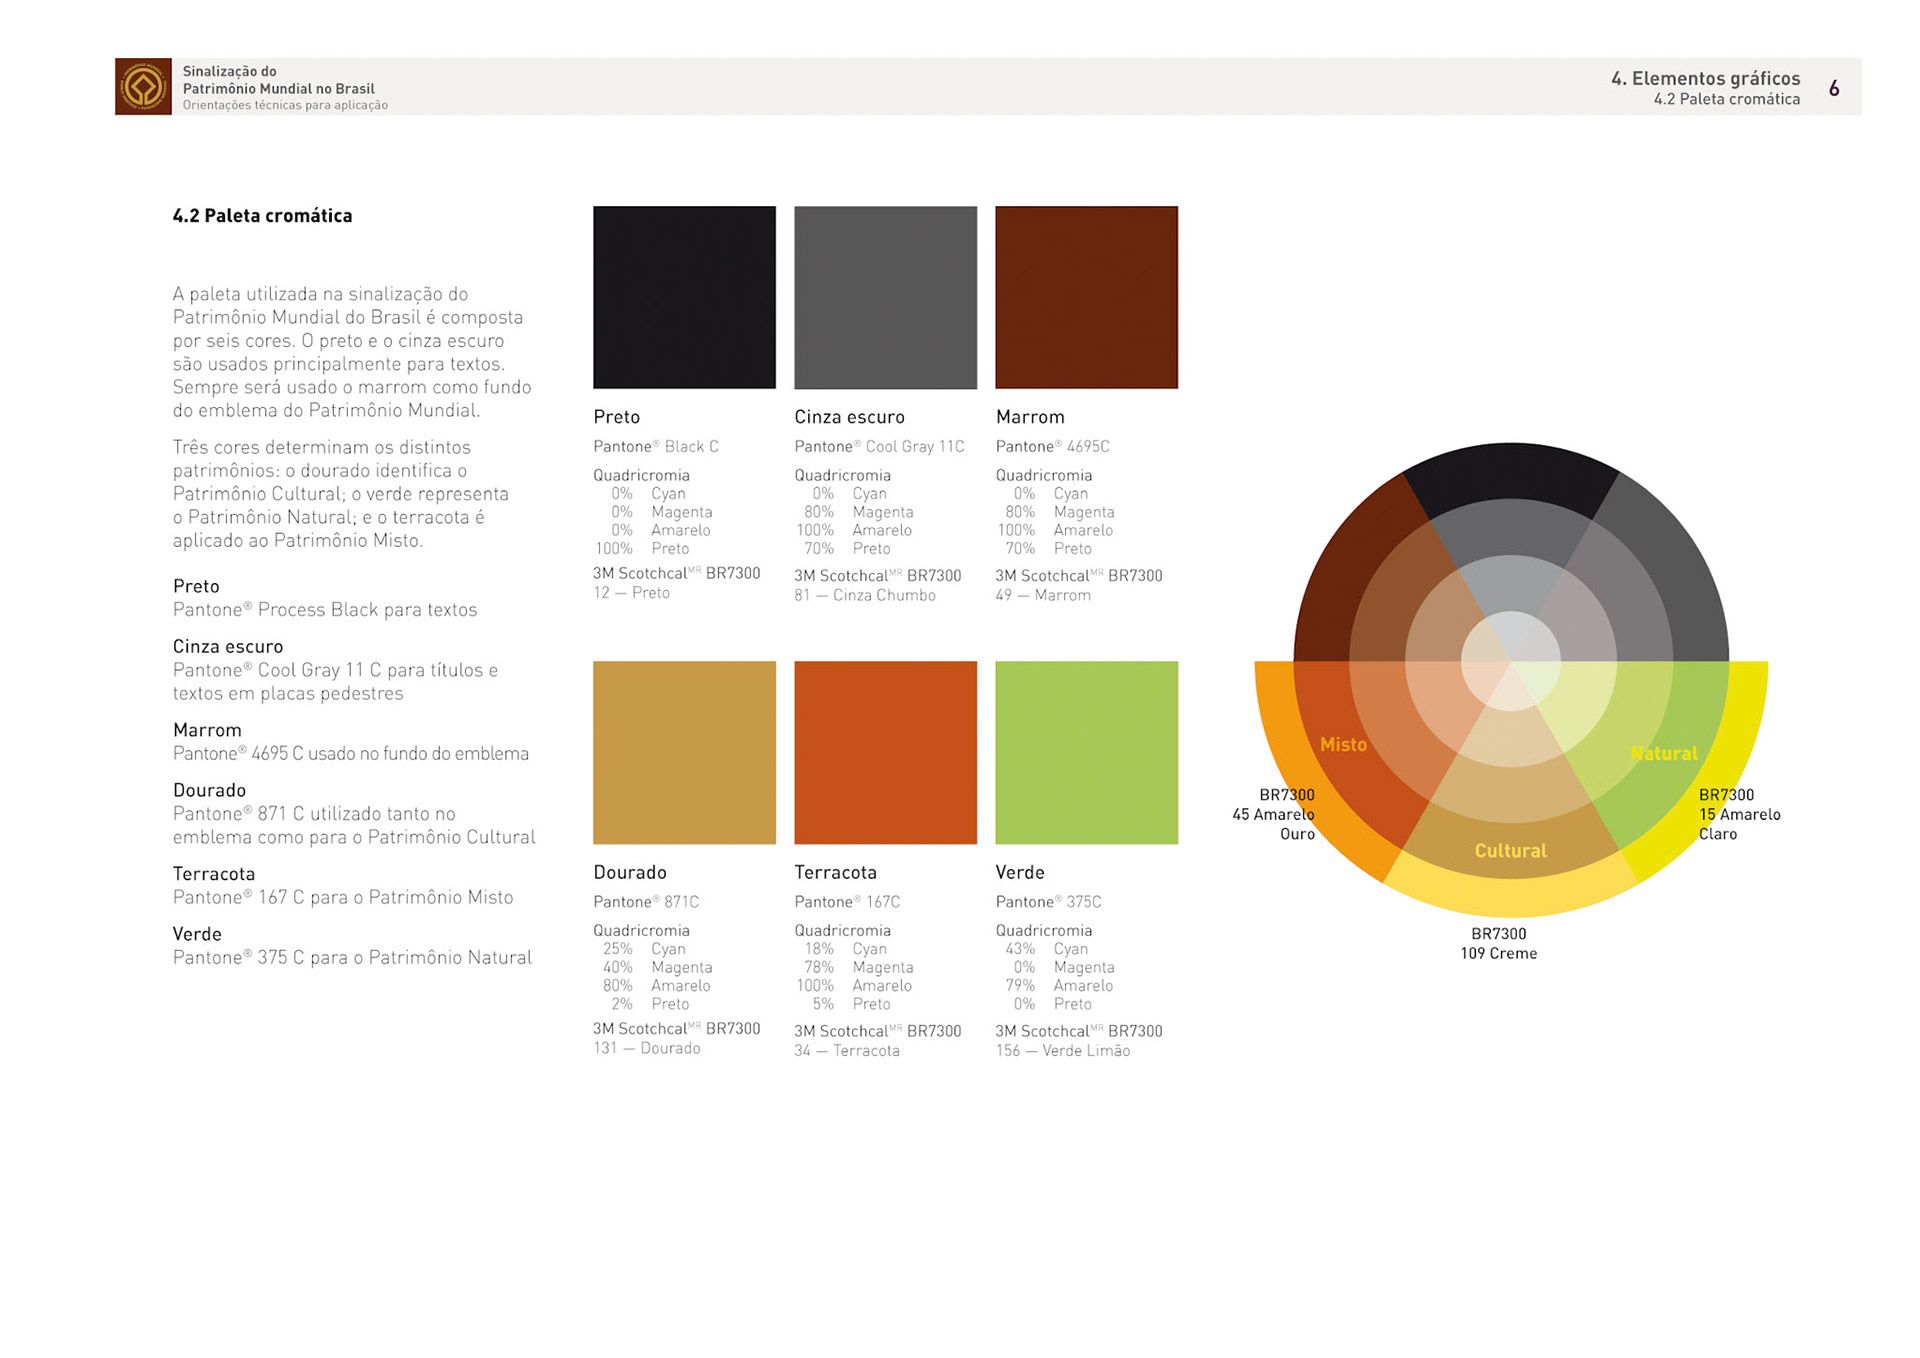Click 'Preto' swatch title under black square
1920x1358 pixels.
[x=616, y=416]
